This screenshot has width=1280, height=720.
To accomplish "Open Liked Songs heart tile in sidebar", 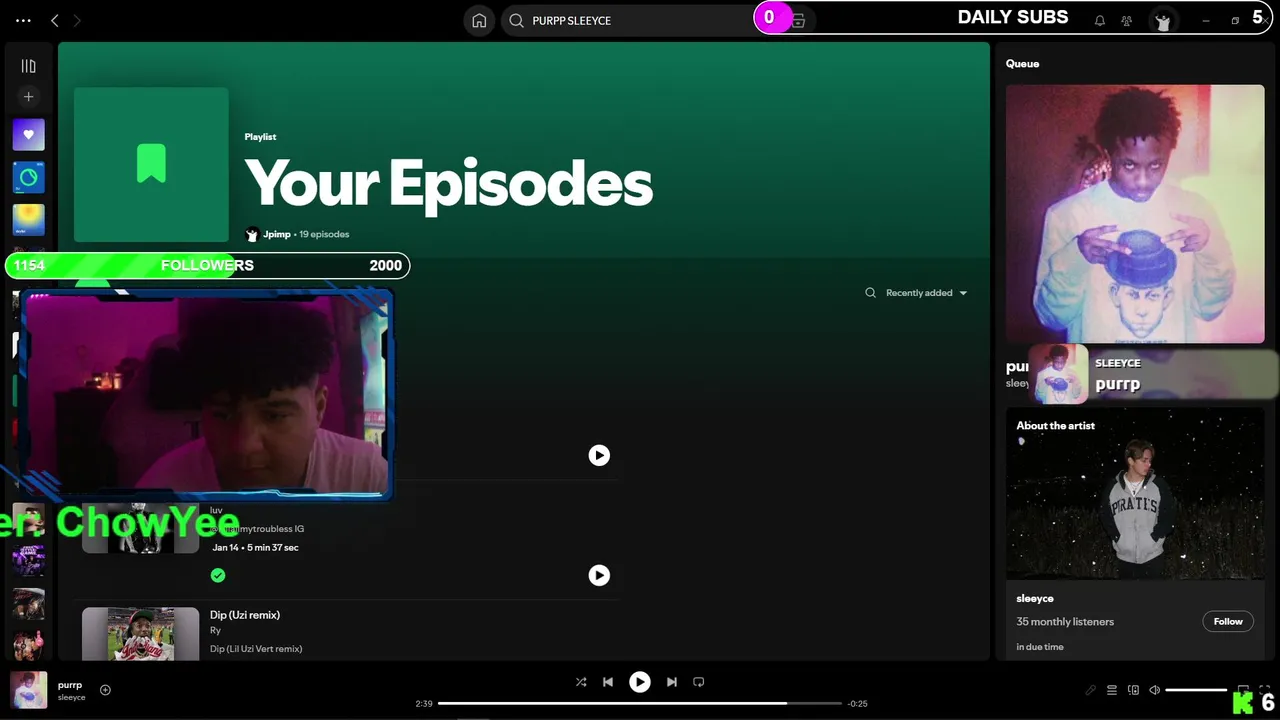I will (28, 135).
